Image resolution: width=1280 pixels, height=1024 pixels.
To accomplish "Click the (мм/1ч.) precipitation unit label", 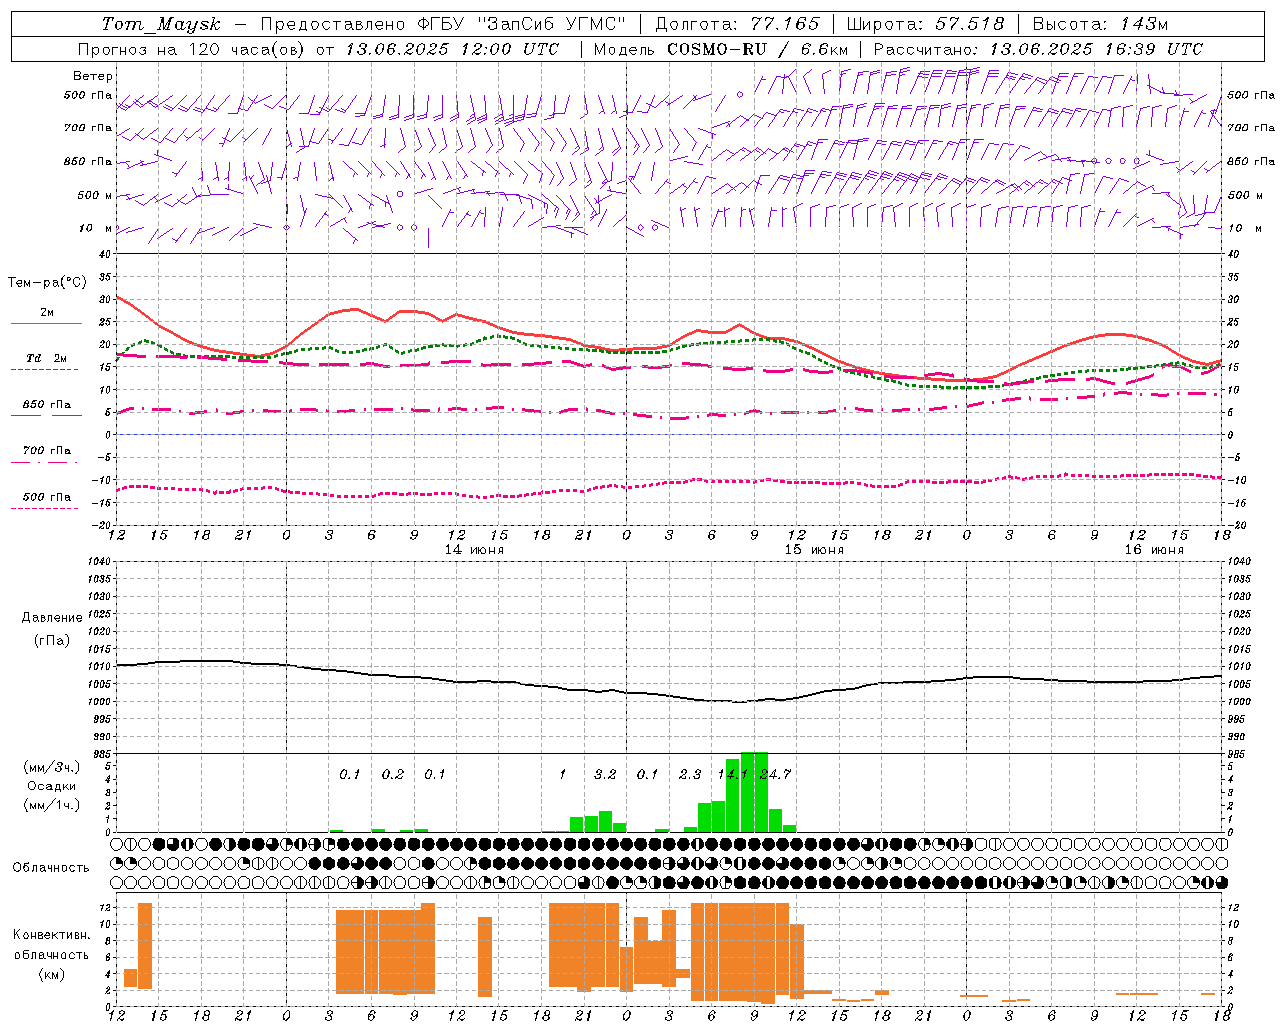I will 51,805.
